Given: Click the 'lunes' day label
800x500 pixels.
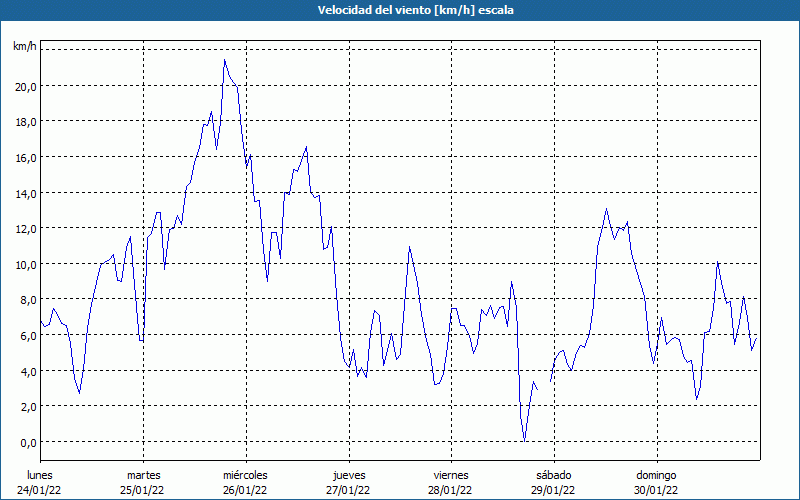Looking at the screenshot, I should pos(40,475).
